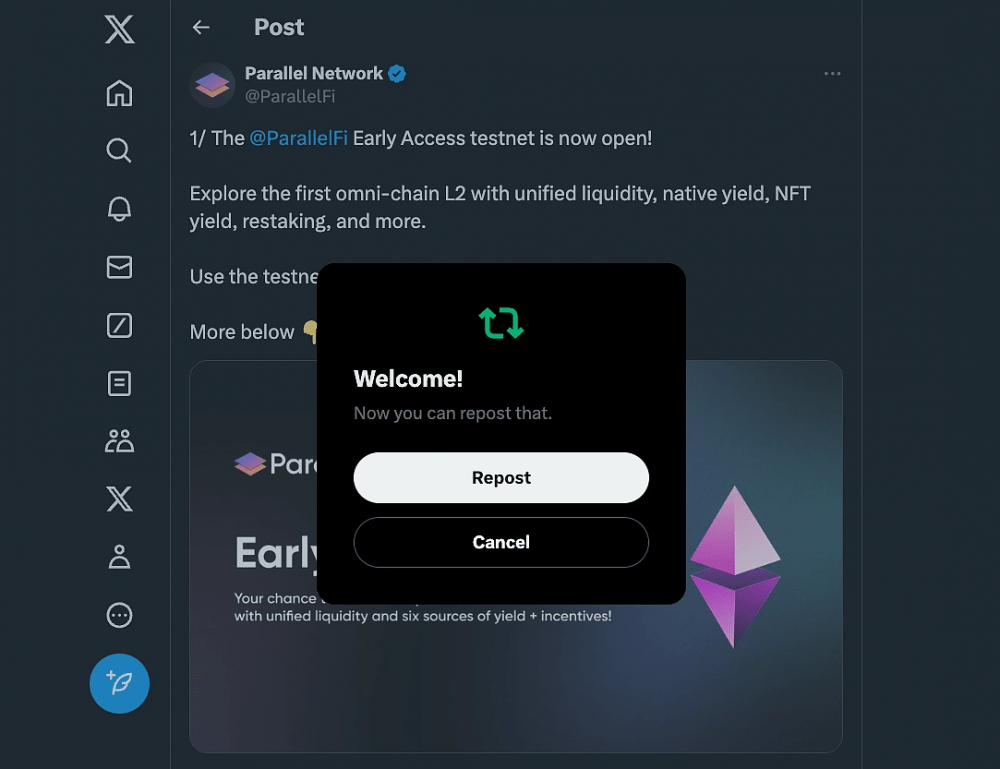
Task: Go to Home via house icon
Action: pos(119,93)
